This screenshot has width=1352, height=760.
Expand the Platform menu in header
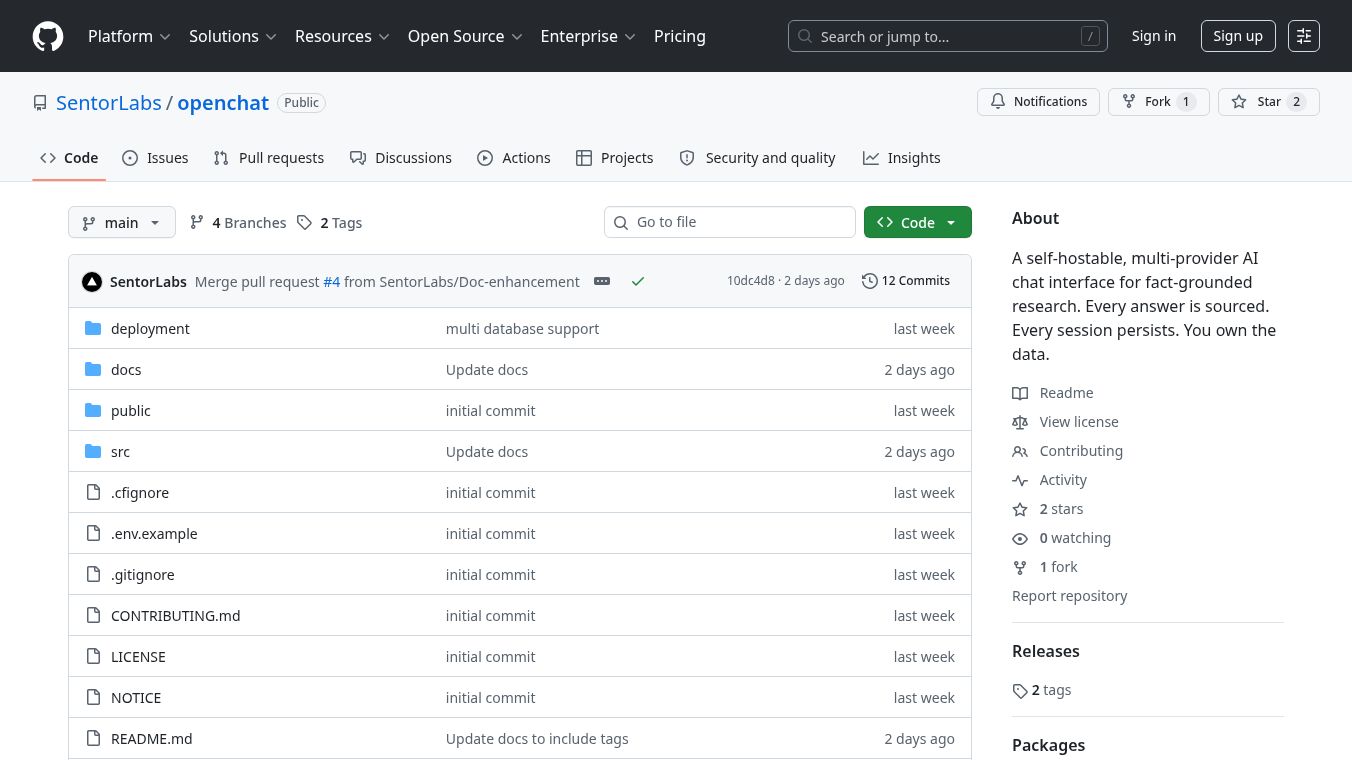(129, 36)
